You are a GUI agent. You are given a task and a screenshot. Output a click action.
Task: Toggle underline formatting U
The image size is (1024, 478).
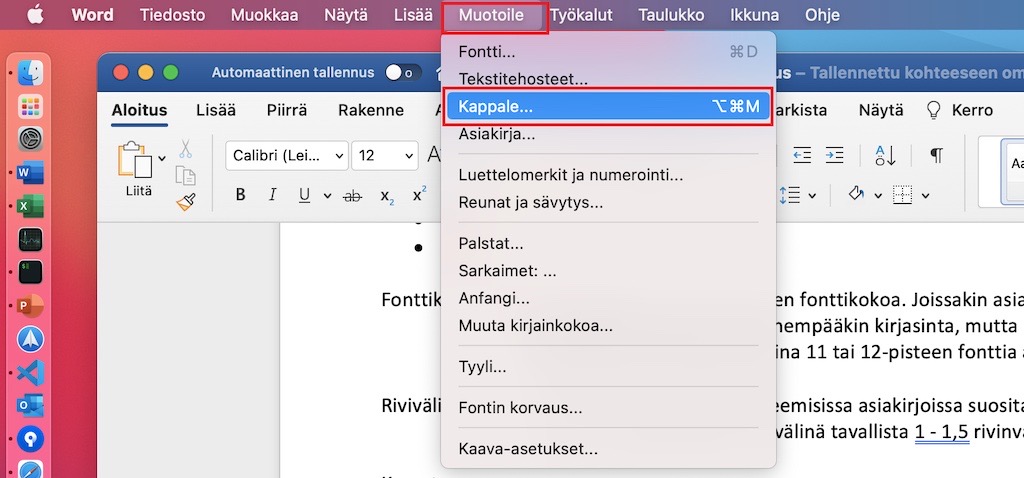pyautogui.click(x=304, y=195)
